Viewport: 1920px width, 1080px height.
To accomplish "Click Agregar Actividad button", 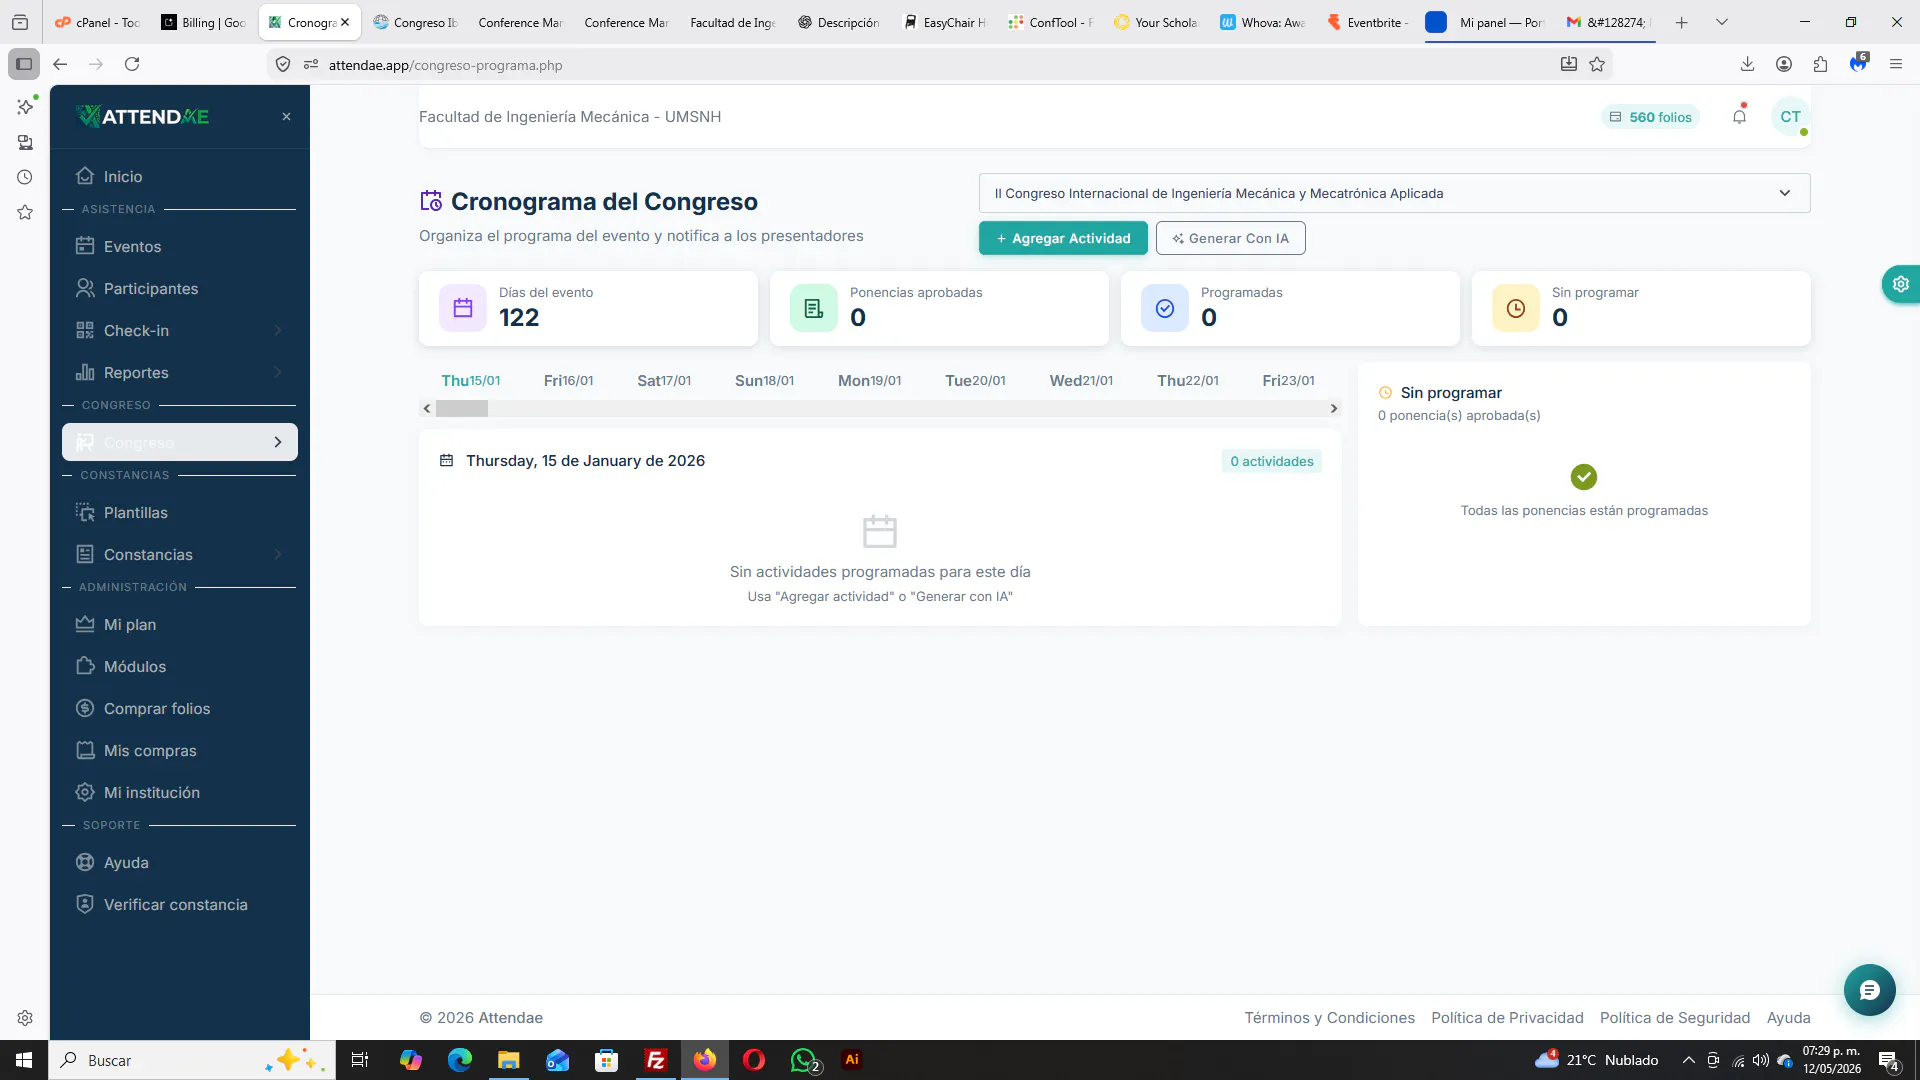I will pos(1063,238).
